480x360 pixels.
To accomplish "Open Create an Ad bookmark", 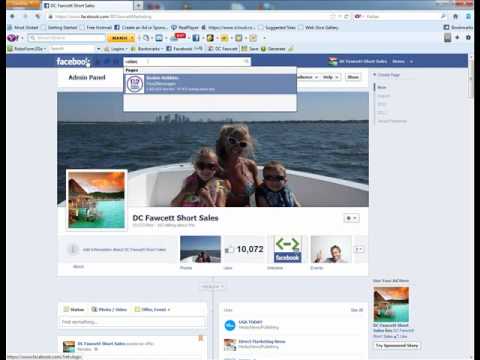I will [x=140, y=27].
